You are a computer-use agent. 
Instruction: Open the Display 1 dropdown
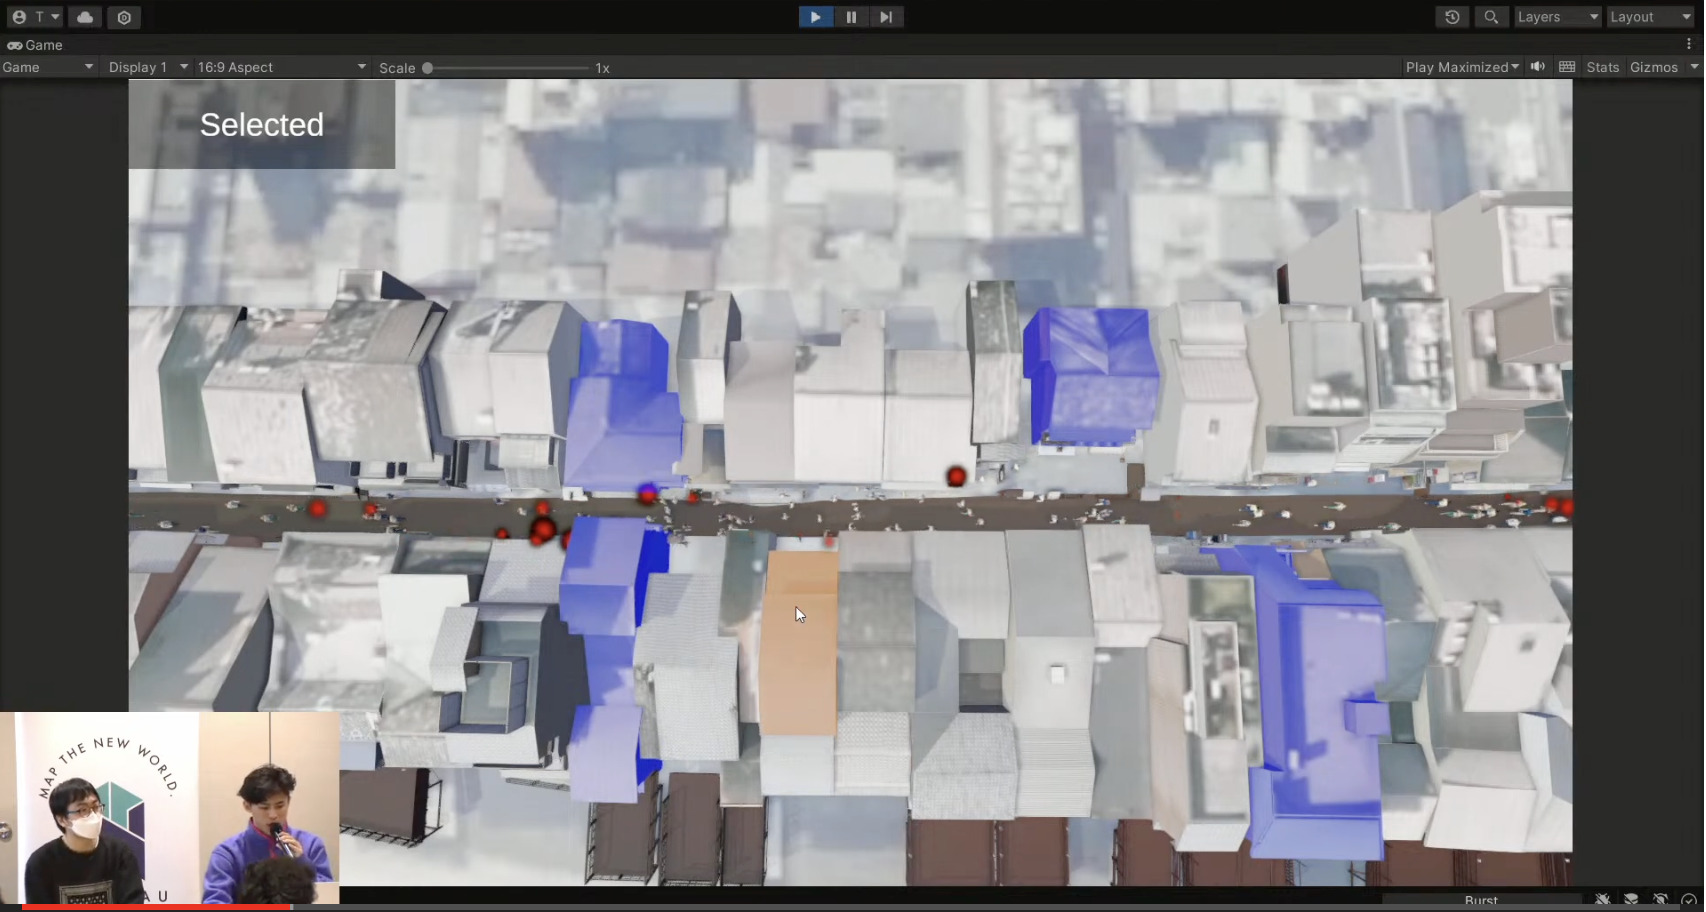tap(147, 67)
